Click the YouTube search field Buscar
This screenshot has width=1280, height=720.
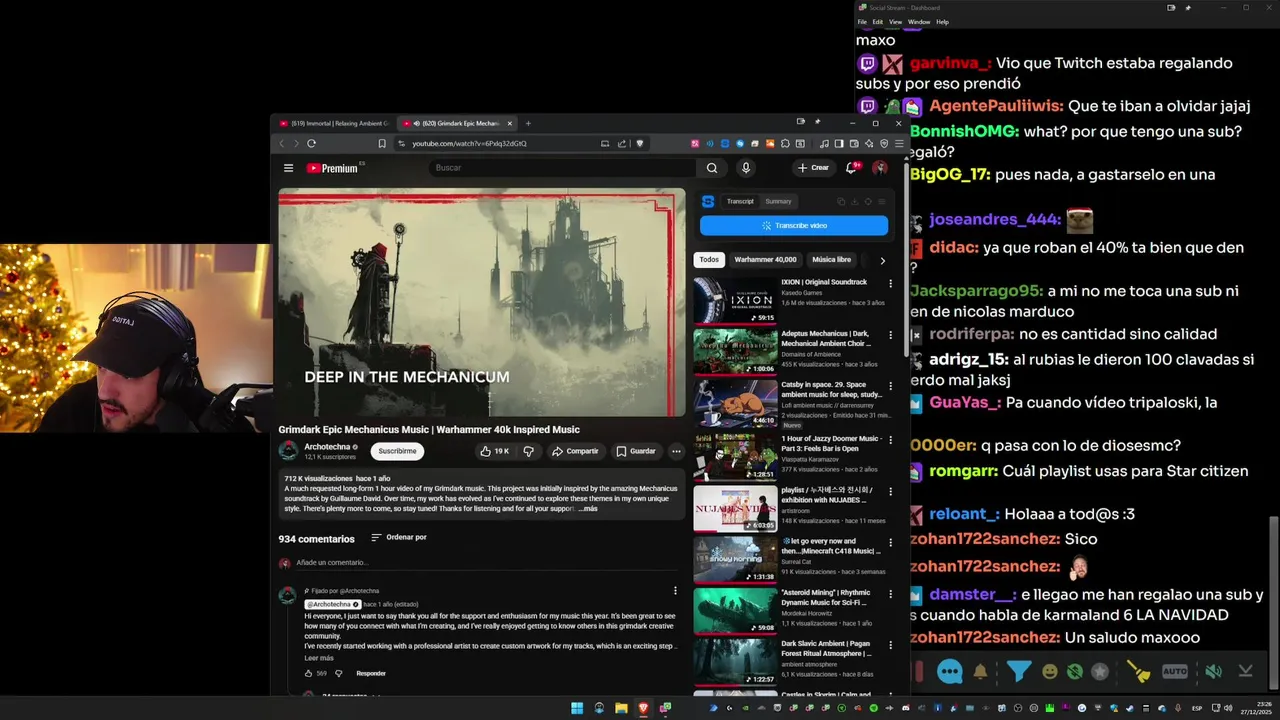click(560, 168)
